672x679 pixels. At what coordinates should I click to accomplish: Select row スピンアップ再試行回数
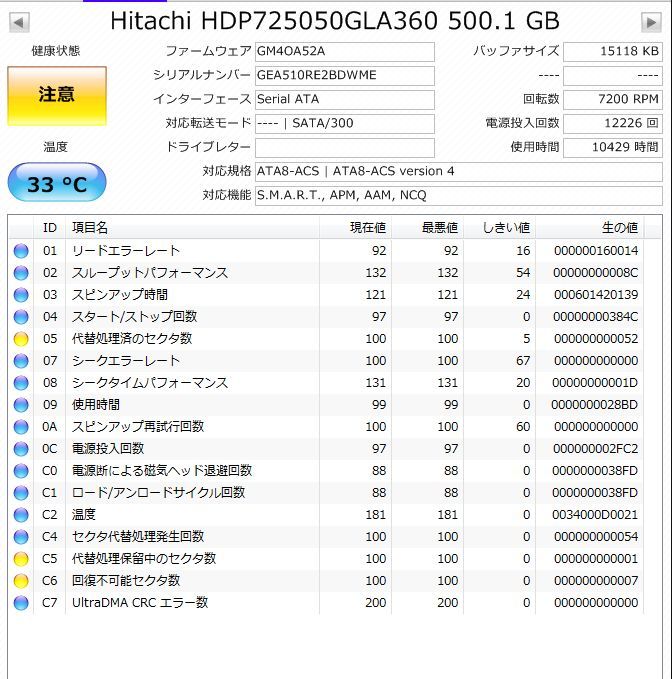pyautogui.click(x=326, y=427)
